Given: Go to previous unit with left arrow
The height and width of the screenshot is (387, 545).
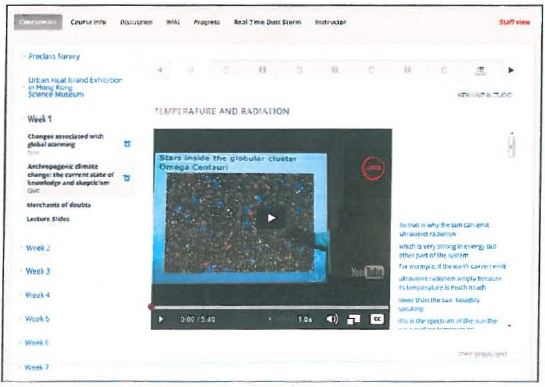Looking at the screenshot, I should tap(160, 70).
